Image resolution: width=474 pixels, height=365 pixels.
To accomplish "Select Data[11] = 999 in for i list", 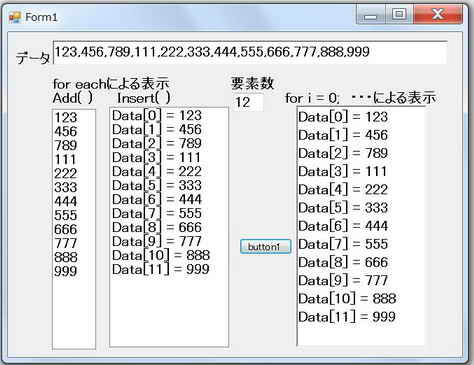I will (x=347, y=317).
